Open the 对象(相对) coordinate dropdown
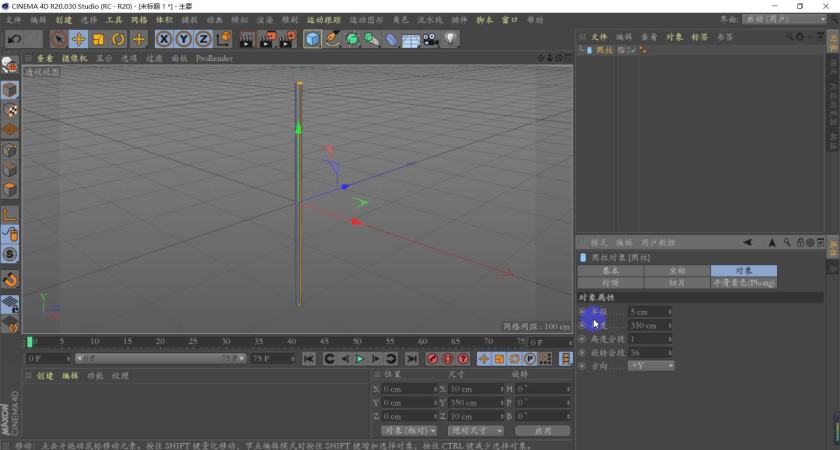Screen dimensions: 840x450 pyautogui.click(x=409, y=431)
